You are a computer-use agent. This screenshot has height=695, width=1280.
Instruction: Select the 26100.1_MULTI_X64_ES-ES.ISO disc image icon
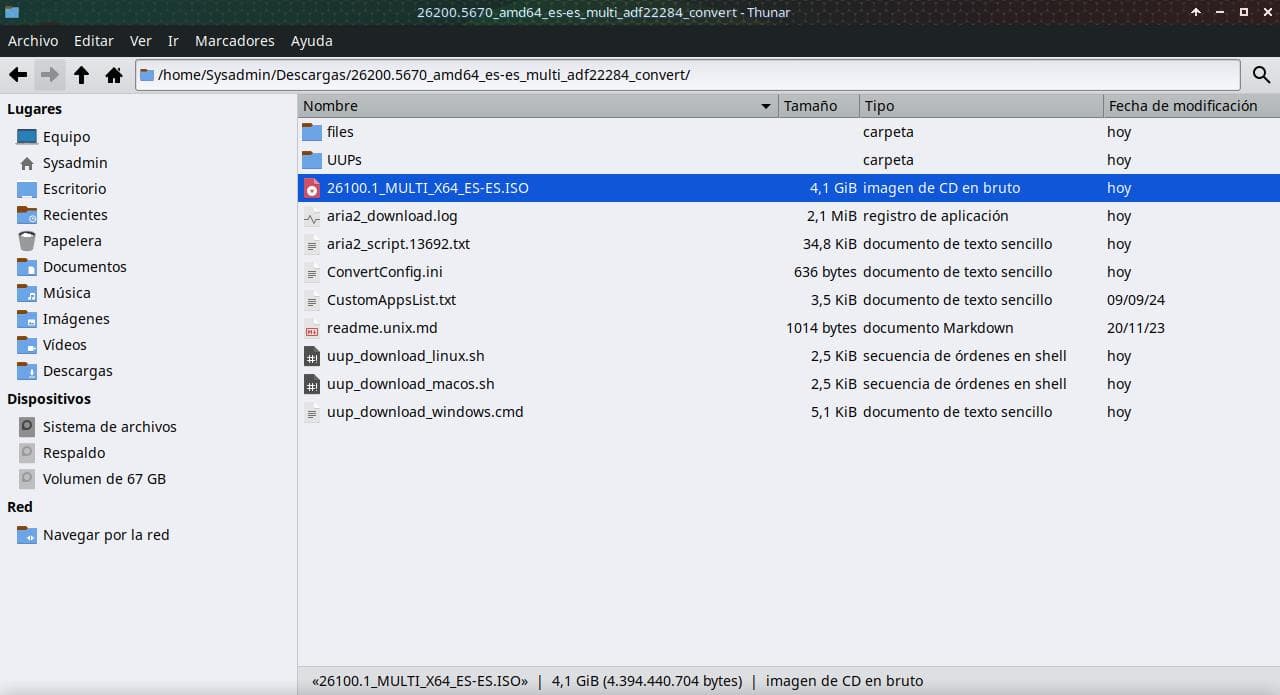tap(312, 188)
